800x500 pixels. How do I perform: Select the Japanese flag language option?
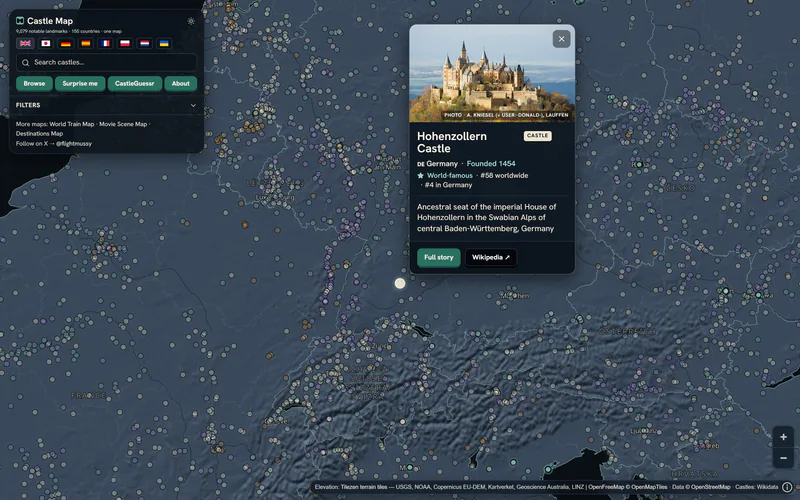pyautogui.click(x=46, y=43)
